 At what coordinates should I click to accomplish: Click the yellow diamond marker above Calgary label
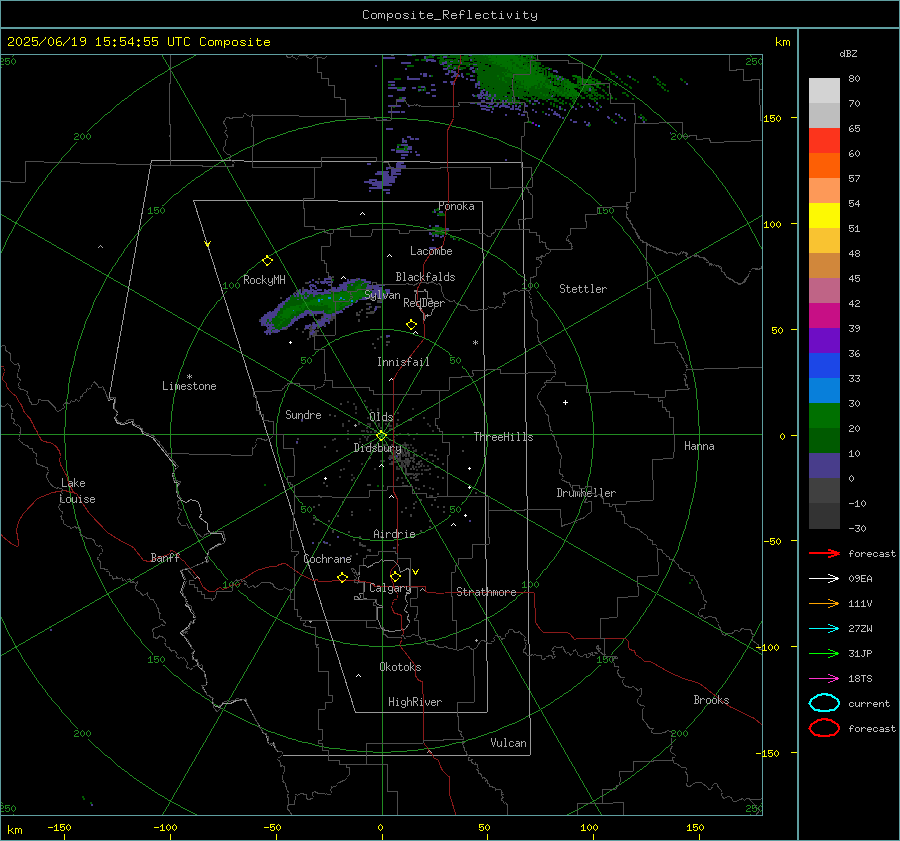[x=395, y=576]
